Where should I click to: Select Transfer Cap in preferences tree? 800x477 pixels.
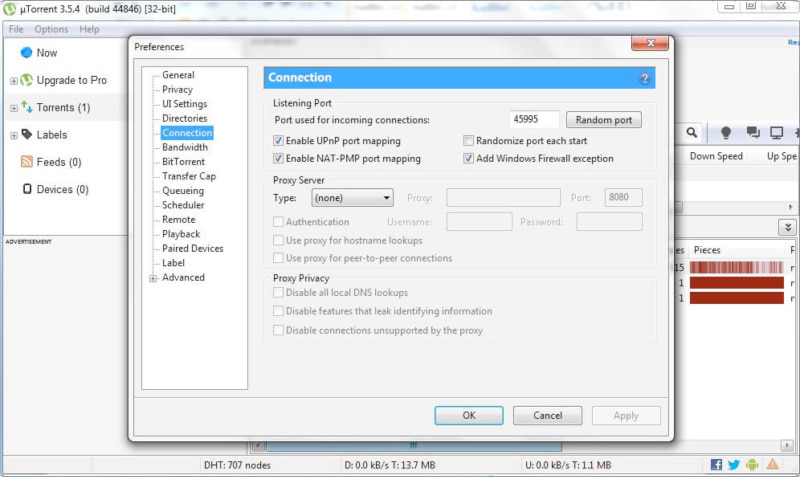pyautogui.click(x=189, y=176)
